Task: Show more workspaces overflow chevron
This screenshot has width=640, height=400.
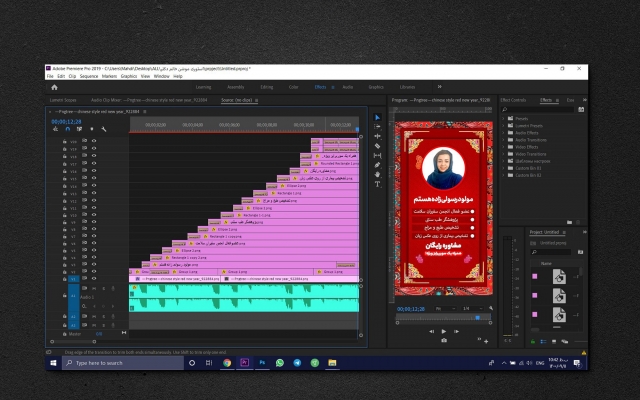Action: tap(440, 87)
